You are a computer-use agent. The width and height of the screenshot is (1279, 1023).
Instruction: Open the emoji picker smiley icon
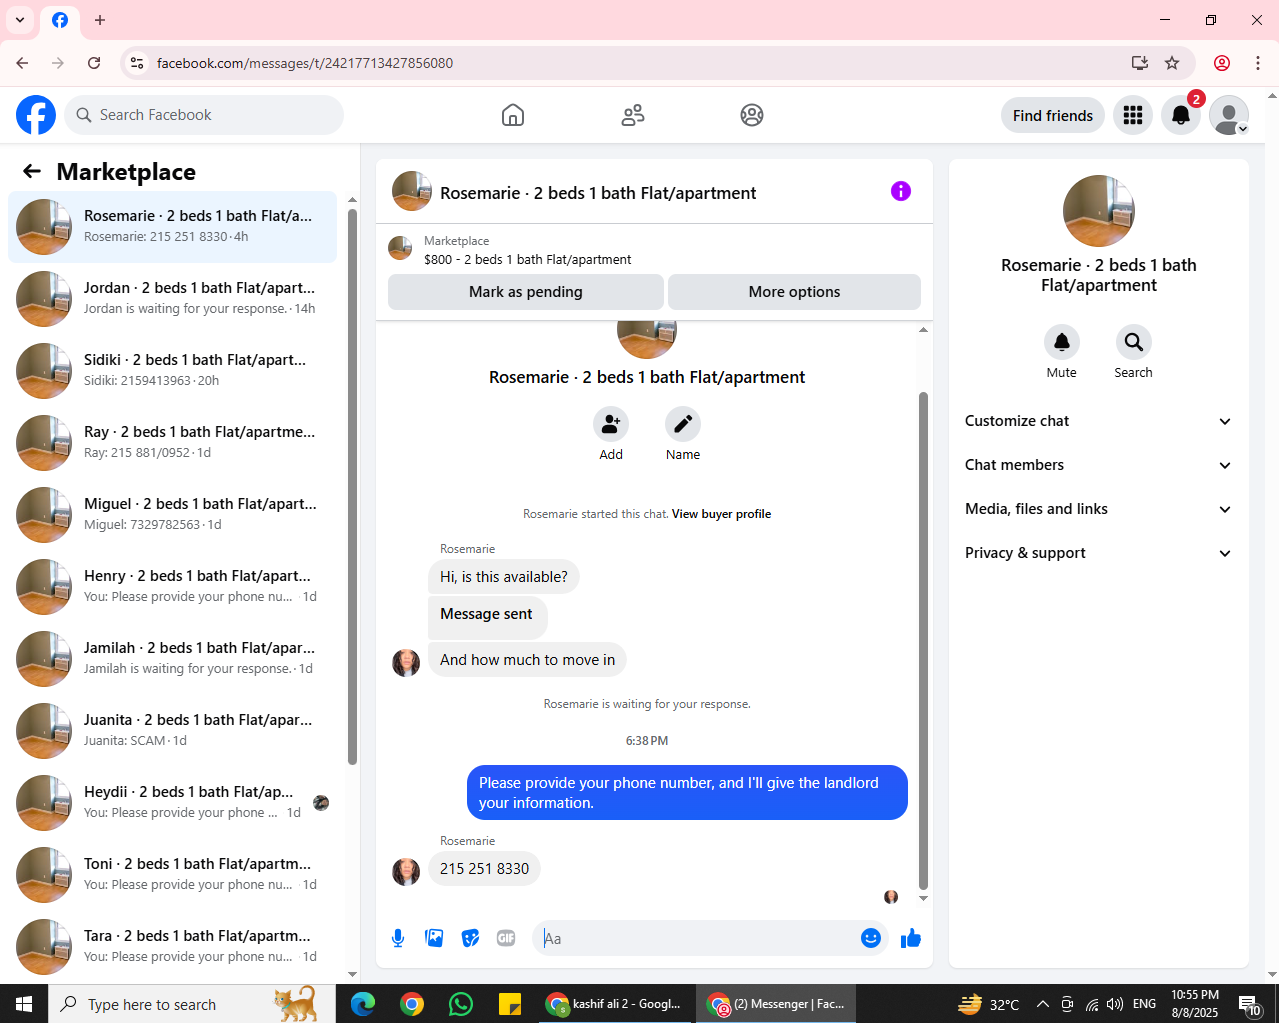tap(871, 938)
